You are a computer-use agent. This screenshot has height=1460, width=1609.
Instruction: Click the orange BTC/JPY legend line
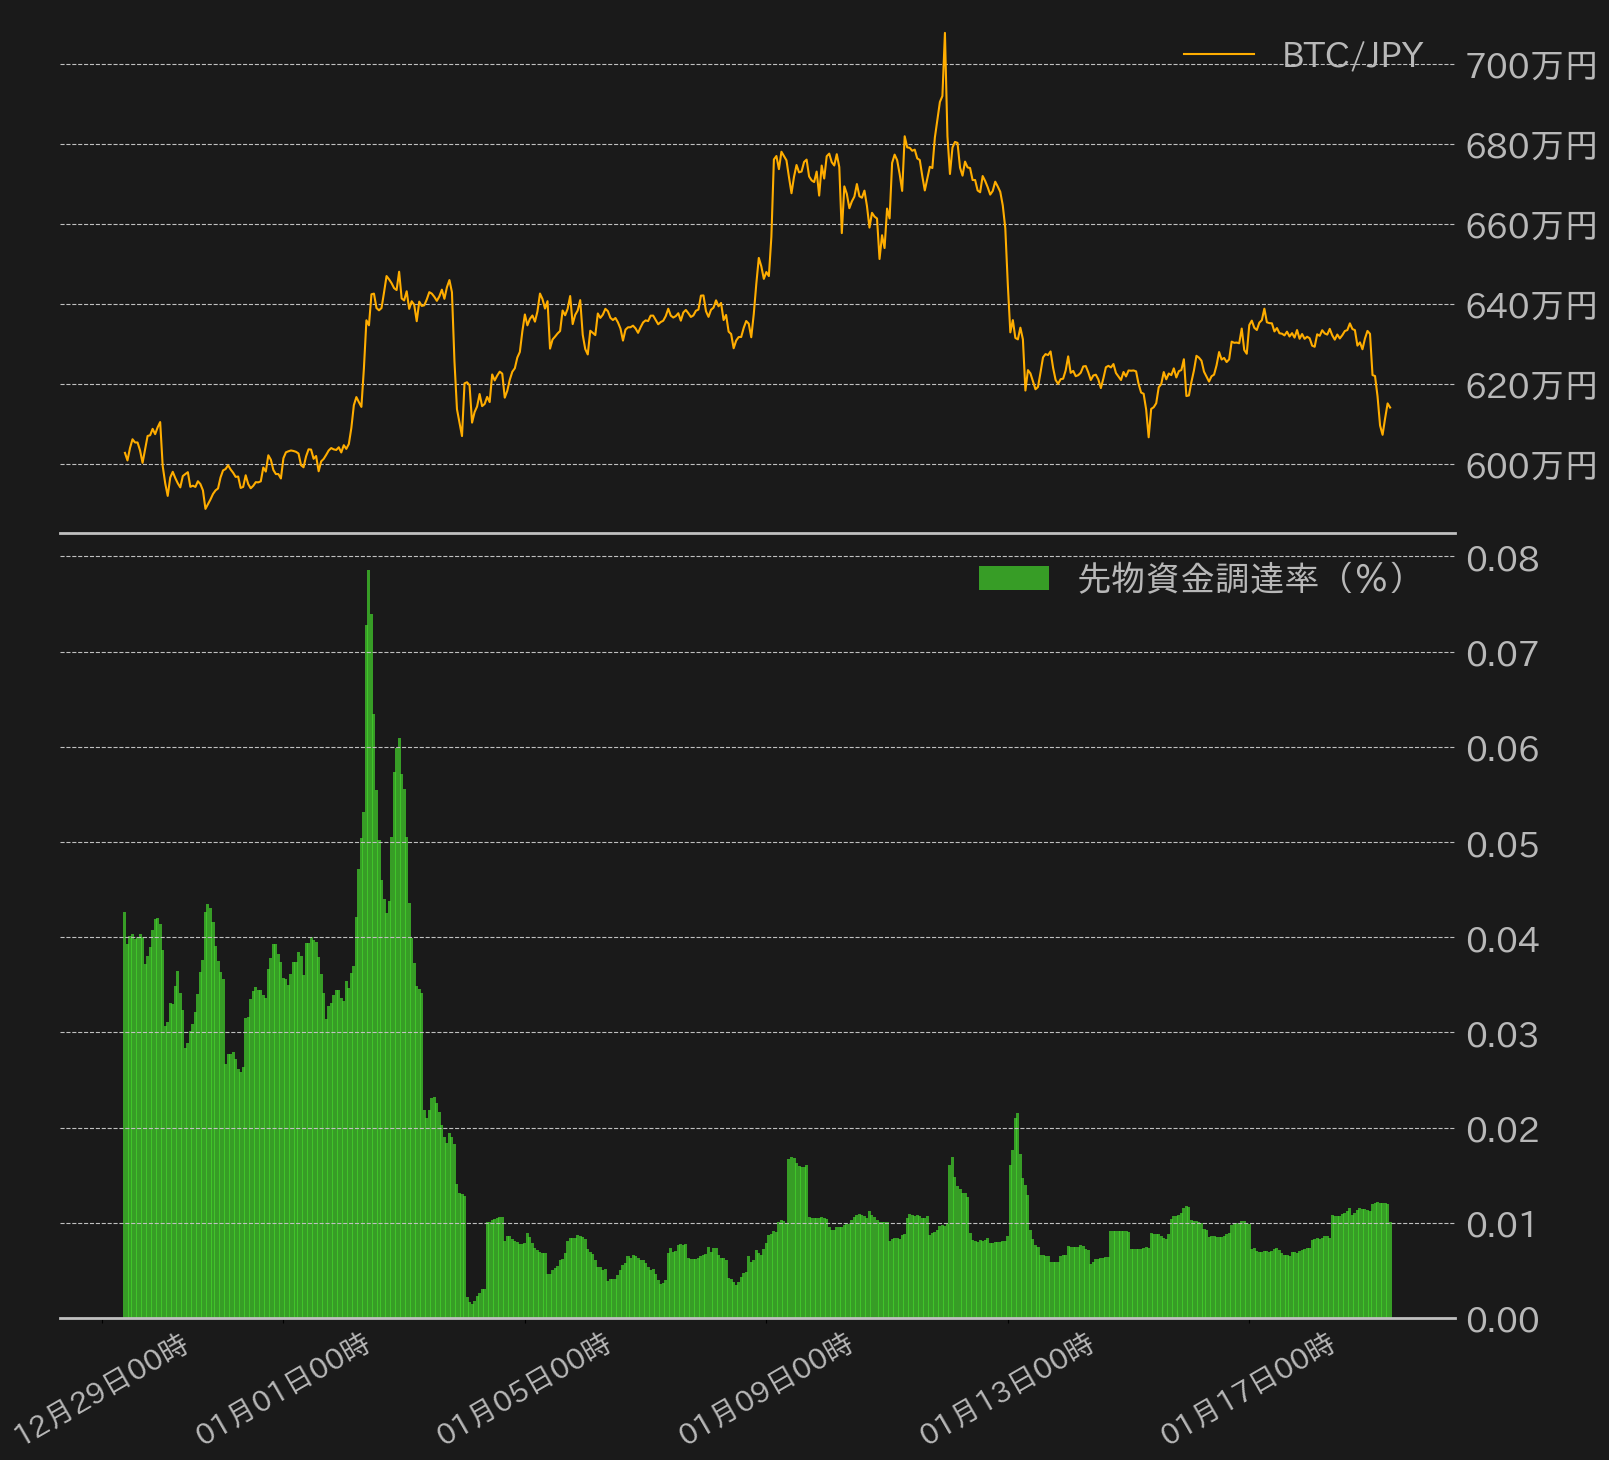coord(1218,55)
